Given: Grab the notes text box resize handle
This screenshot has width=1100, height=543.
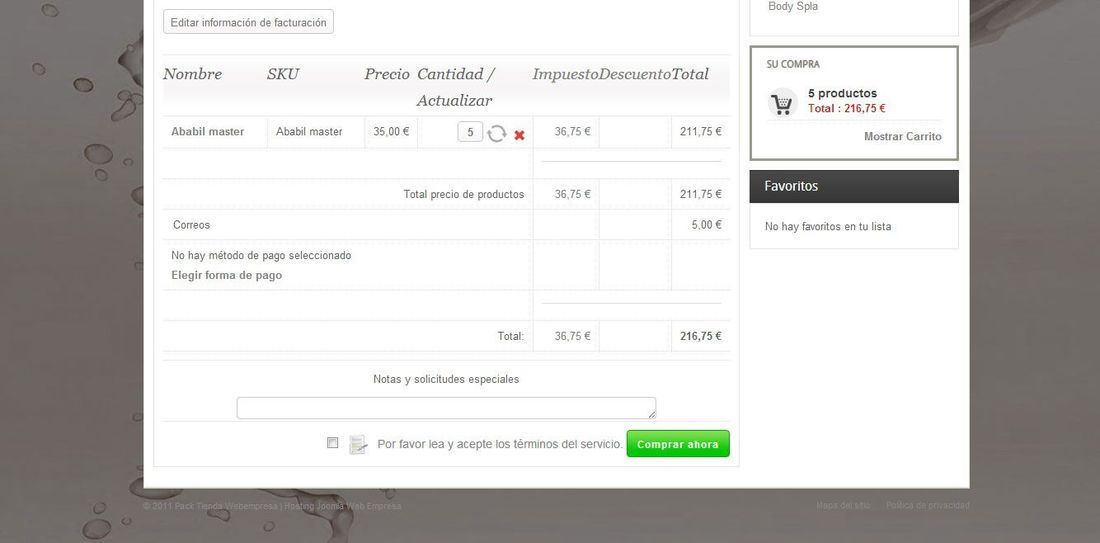Looking at the screenshot, I should click(x=652, y=415).
